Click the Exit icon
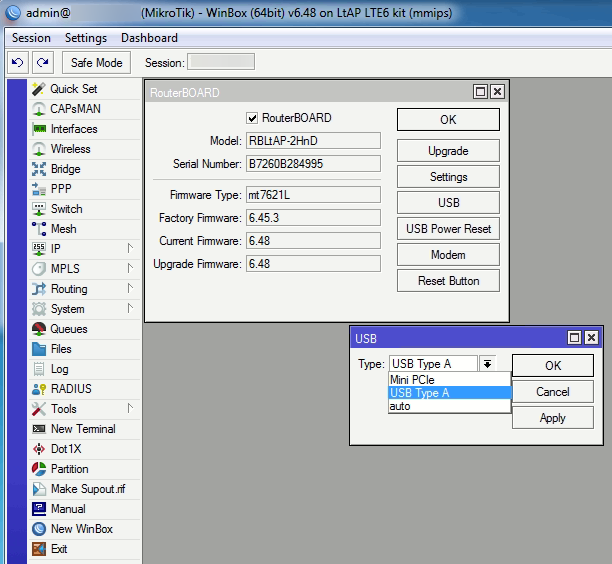Screen dimensions: 612x564 [39, 549]
